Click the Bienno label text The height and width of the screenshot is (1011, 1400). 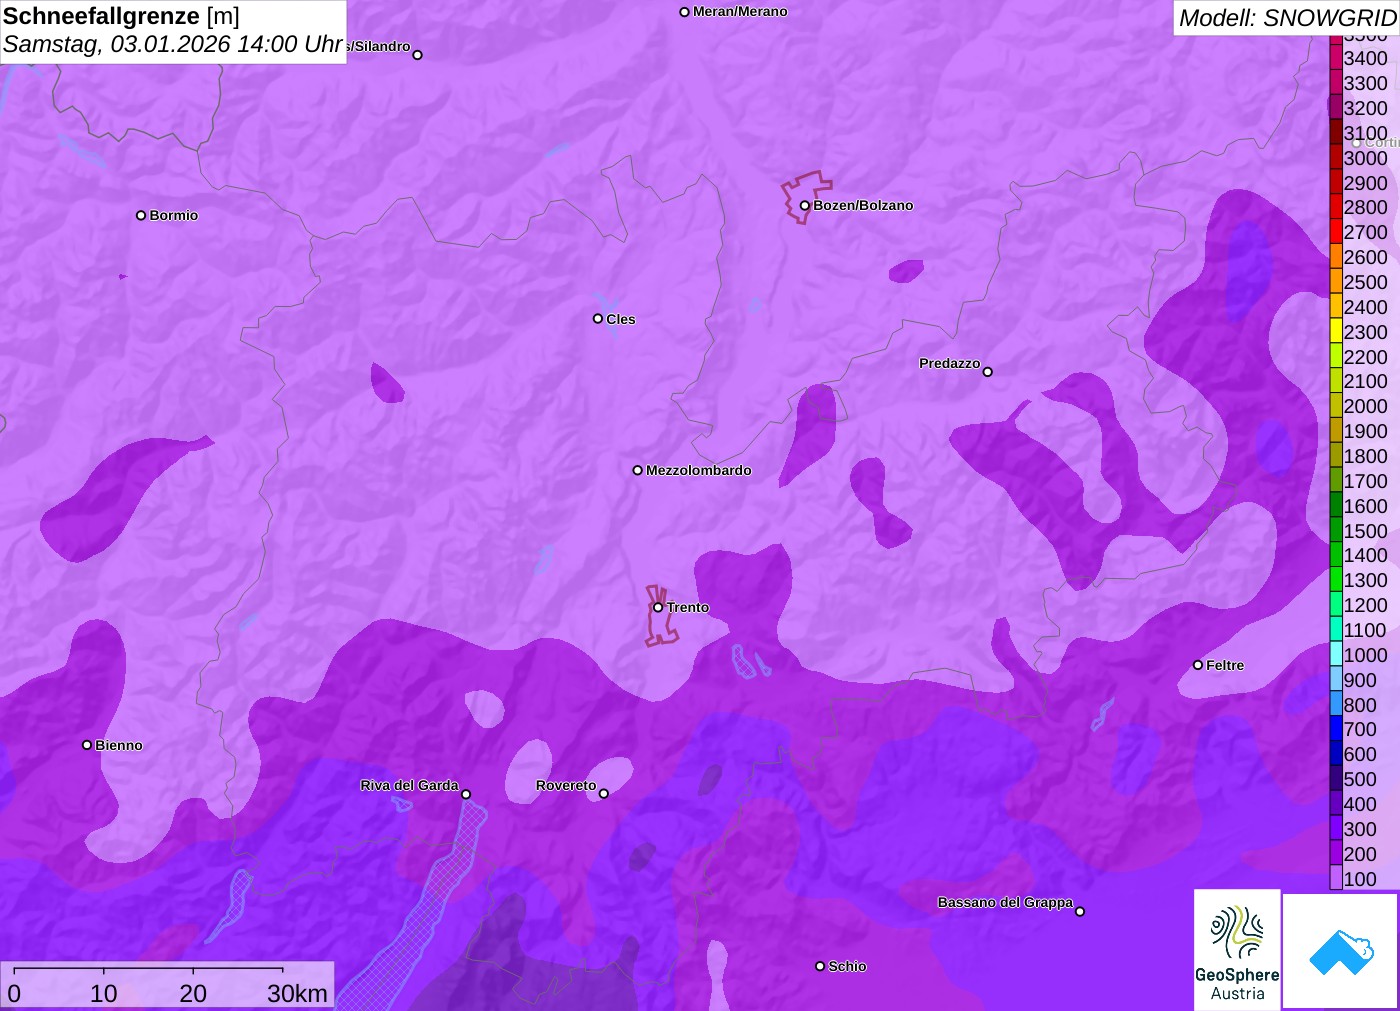pyautogui.click(x=119, y=745)
